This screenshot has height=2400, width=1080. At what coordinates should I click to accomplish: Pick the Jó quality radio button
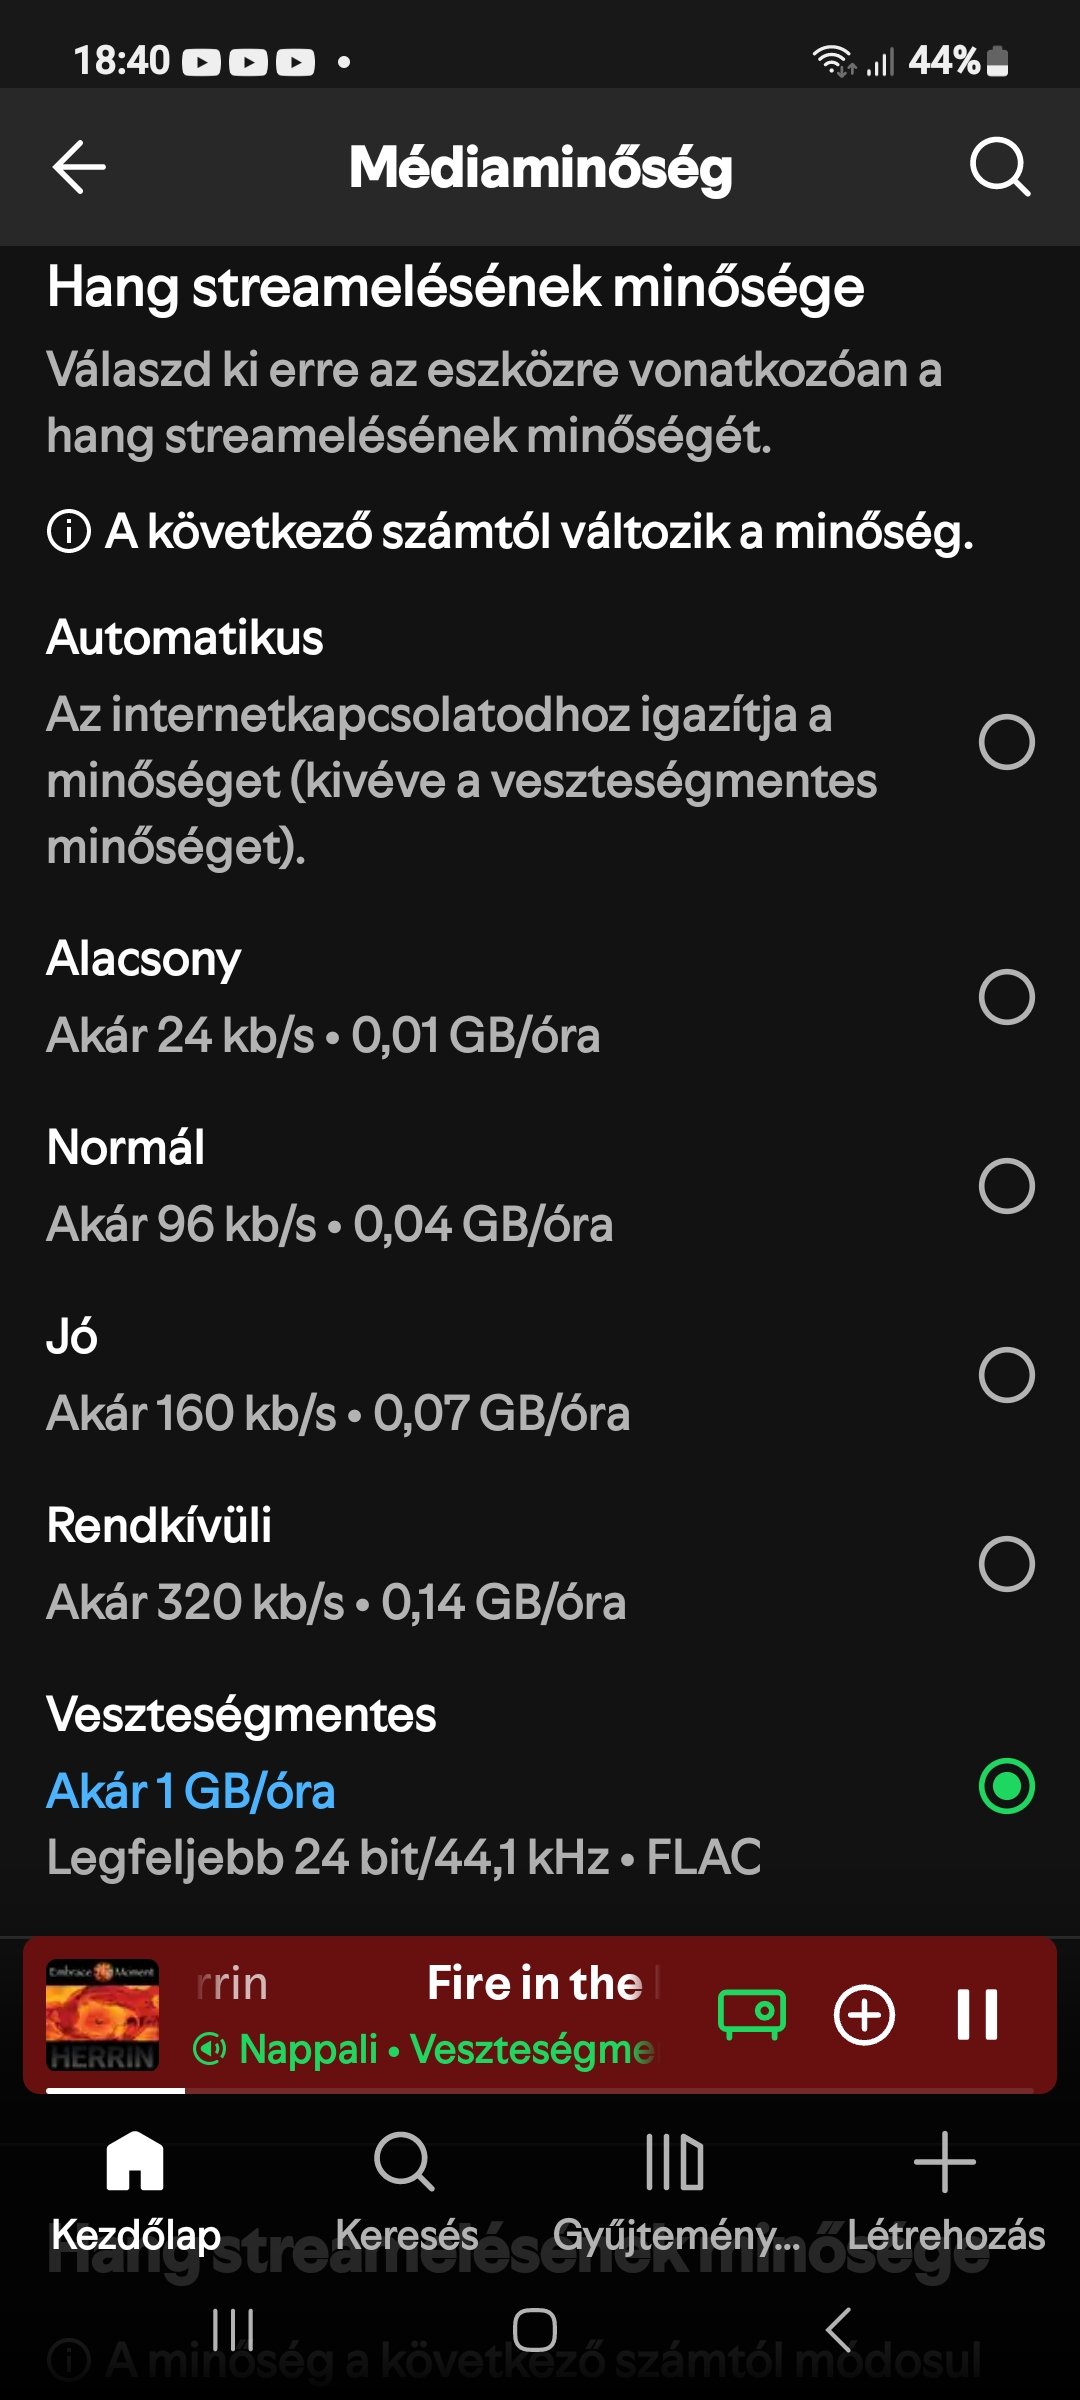pos(1006,1374)
